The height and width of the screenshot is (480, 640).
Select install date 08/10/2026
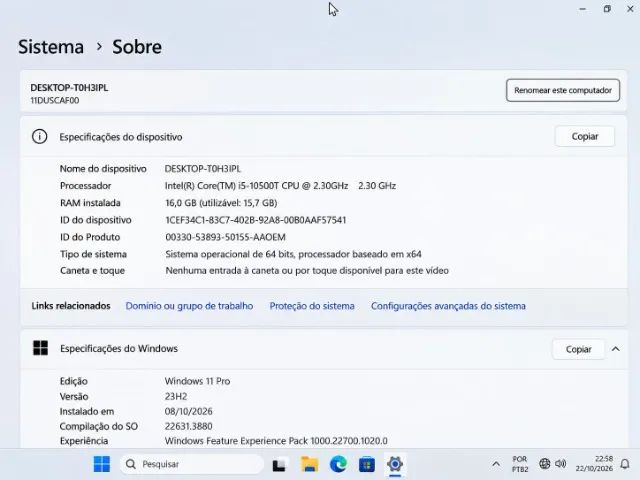(189, 411)
